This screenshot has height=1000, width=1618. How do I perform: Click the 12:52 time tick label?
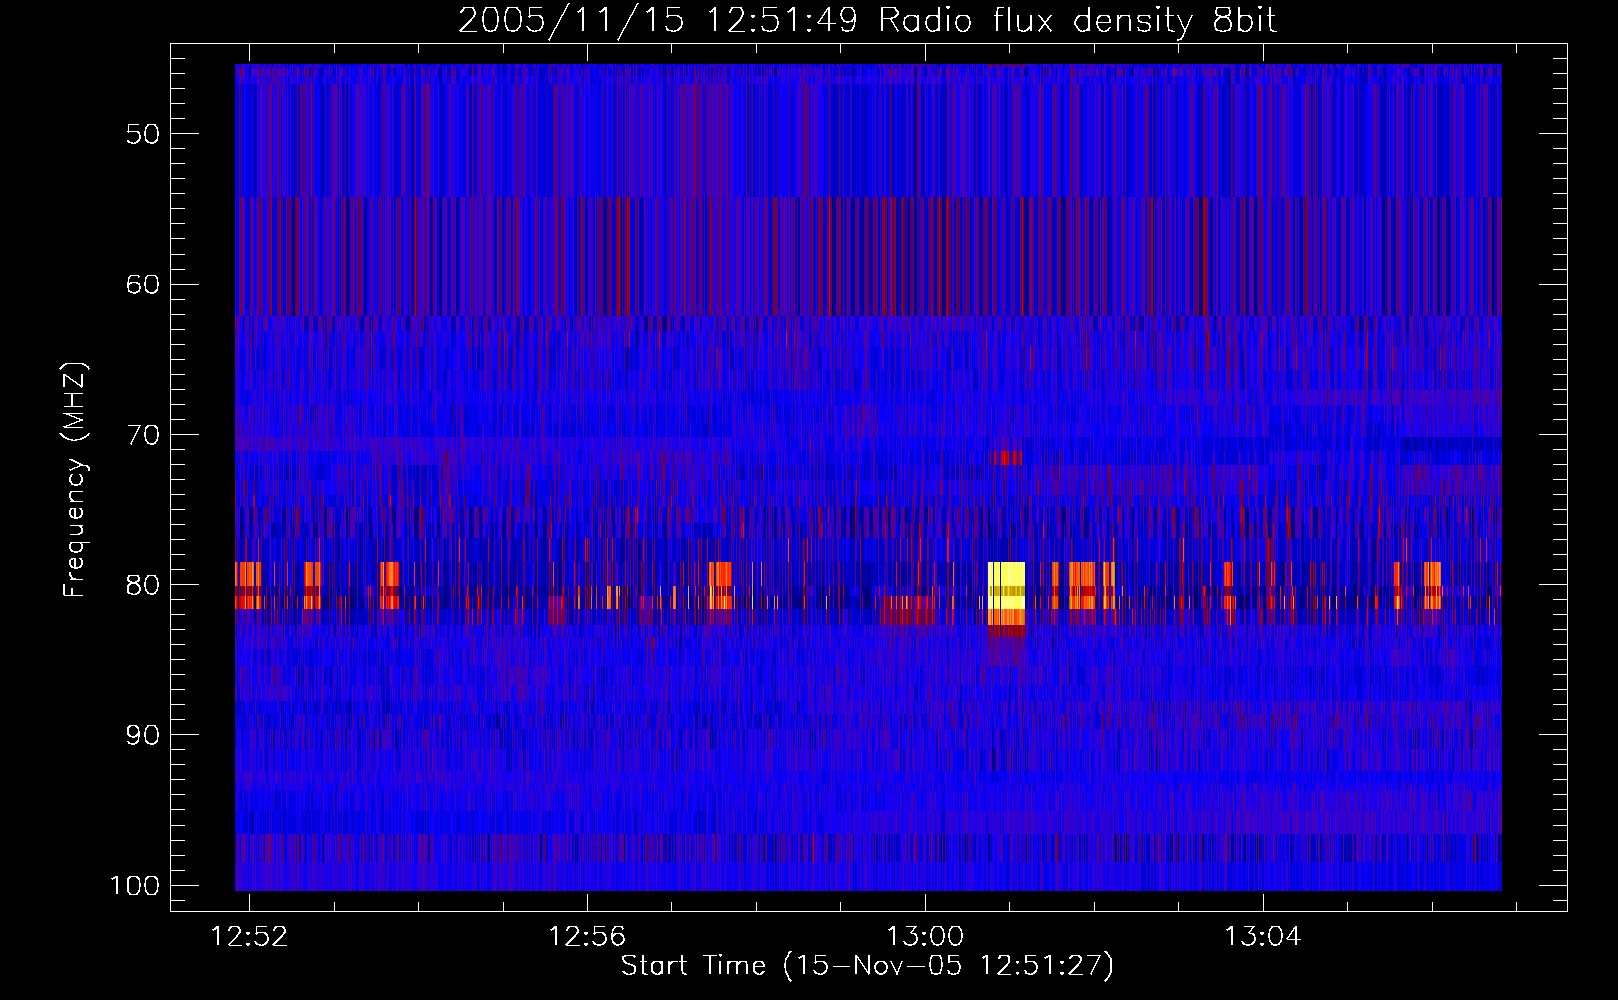coord(249,936)
